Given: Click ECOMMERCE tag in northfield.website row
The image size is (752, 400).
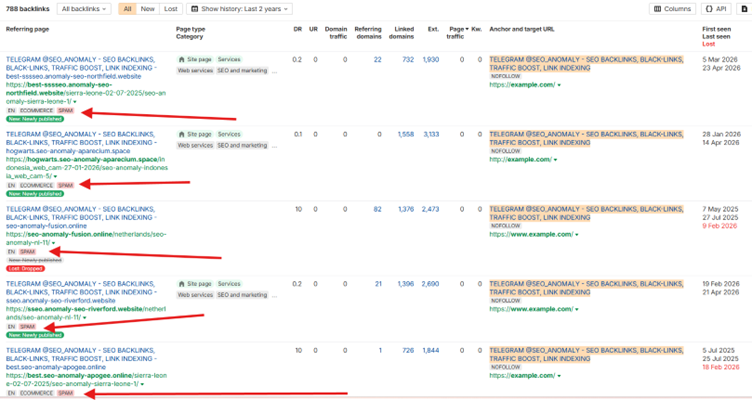Looking at the screenshot, I should tap(37, 111).
